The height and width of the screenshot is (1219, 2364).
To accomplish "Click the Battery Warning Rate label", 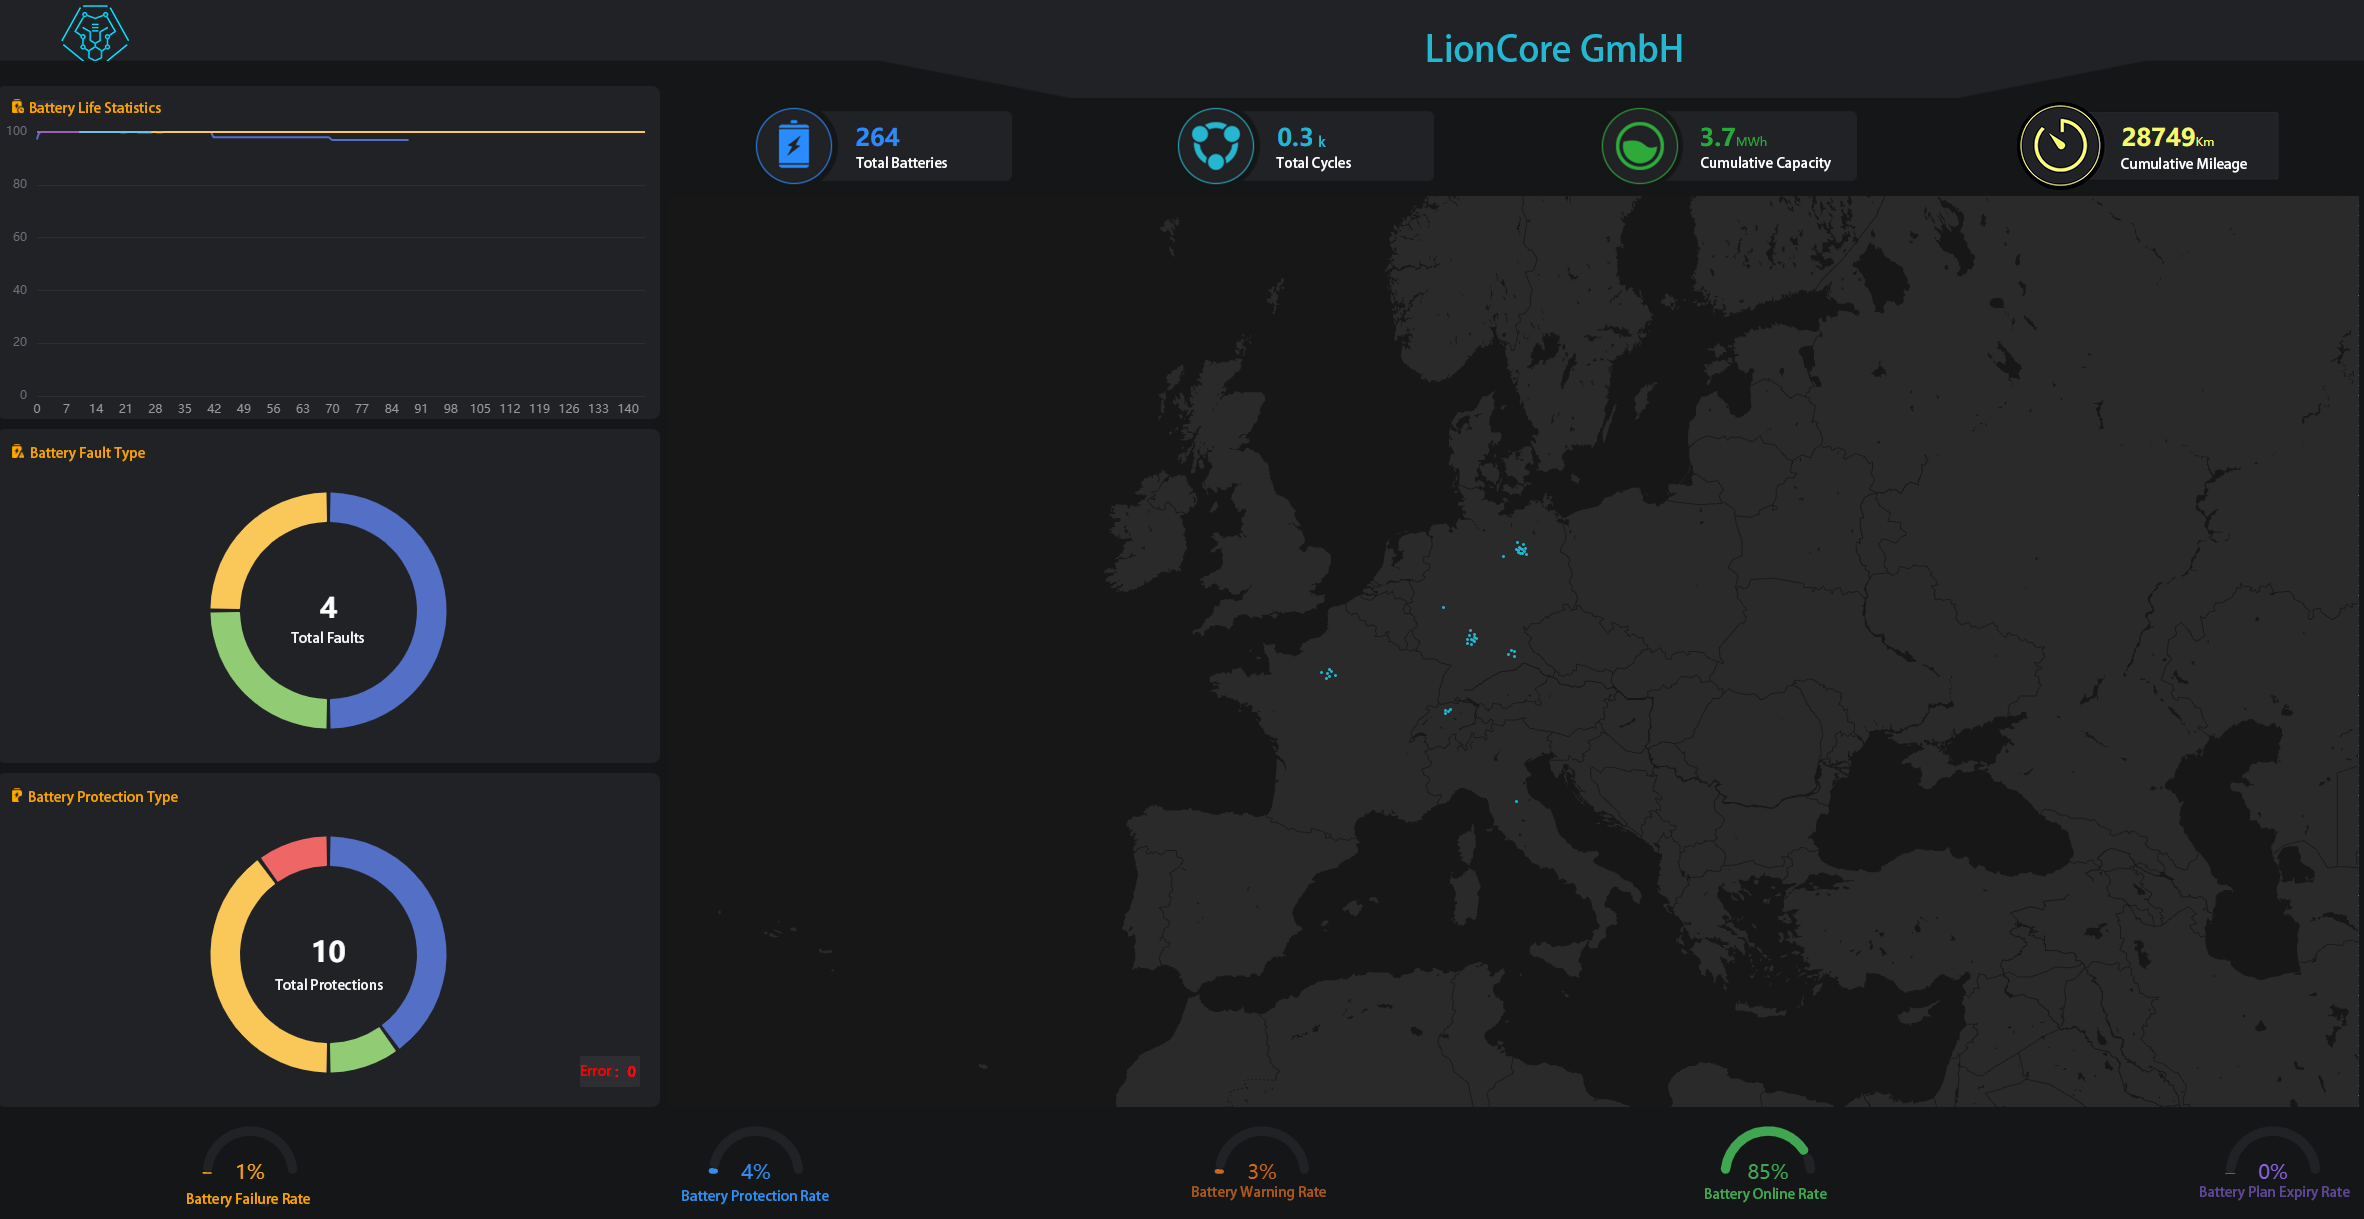I will click(x=1258, y=1192).
